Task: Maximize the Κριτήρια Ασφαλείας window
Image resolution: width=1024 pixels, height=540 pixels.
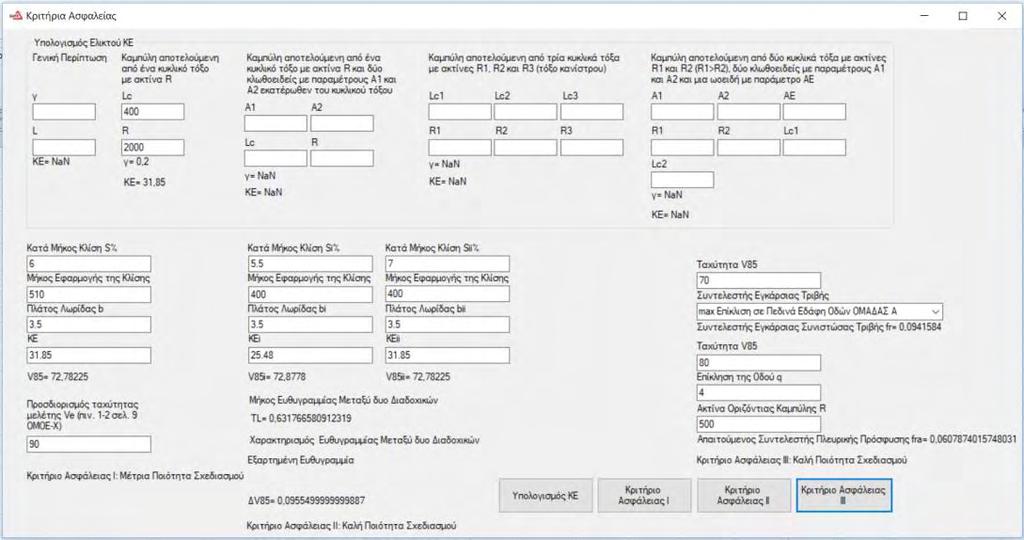Action: (963, 16)
